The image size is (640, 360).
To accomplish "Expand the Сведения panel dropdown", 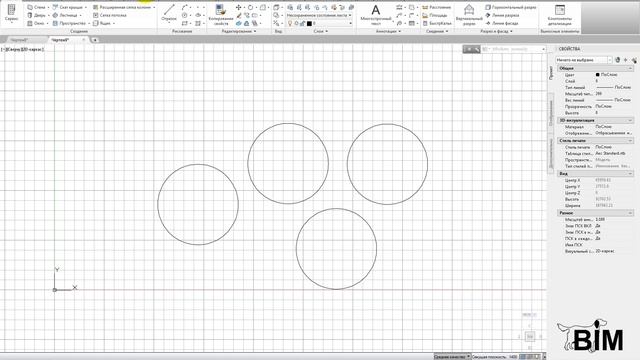I will tap(447, 31).
